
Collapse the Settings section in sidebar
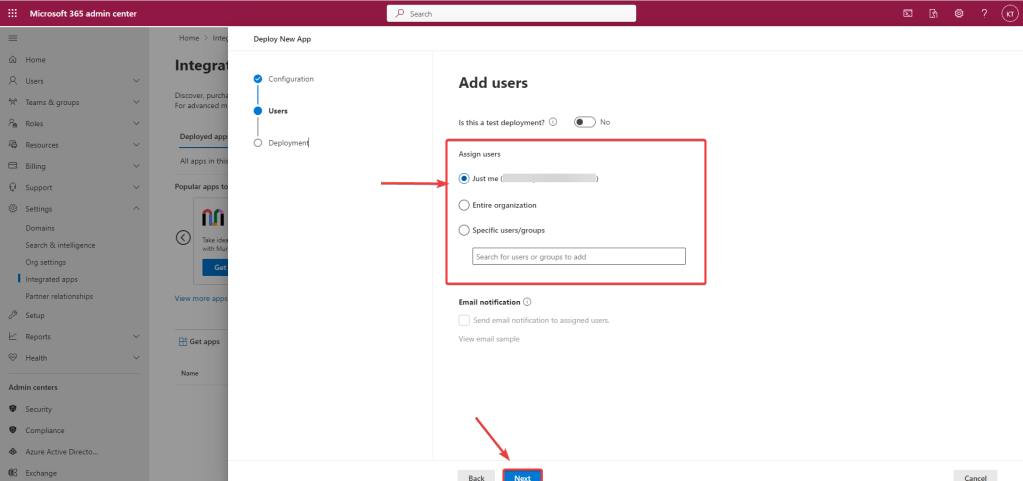pyautogui.click(x=136, y=209)
